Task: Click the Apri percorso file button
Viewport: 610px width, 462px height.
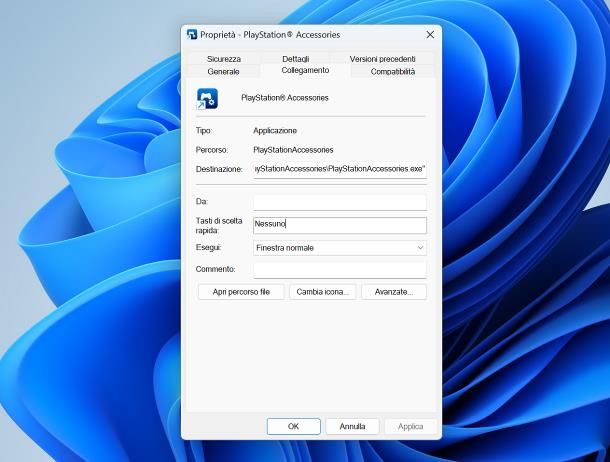Action: (241, 292)
